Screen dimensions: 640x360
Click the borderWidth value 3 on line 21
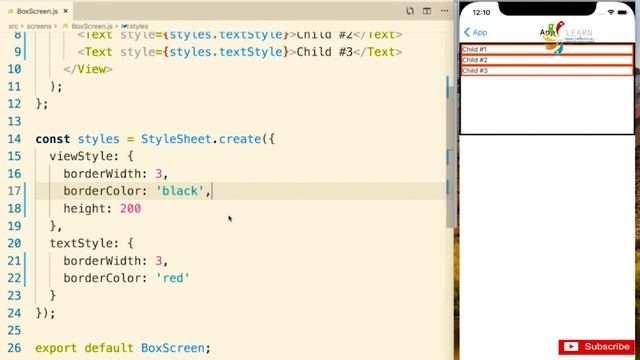click(x=159, y=261)
